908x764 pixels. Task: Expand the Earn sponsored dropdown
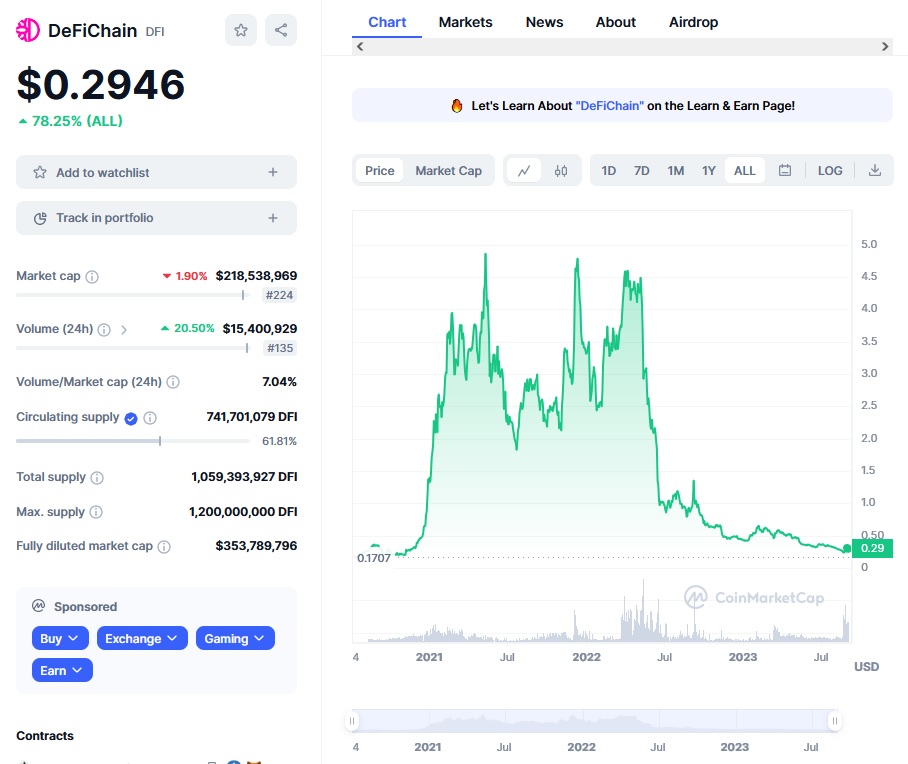(x=62, y=670)
